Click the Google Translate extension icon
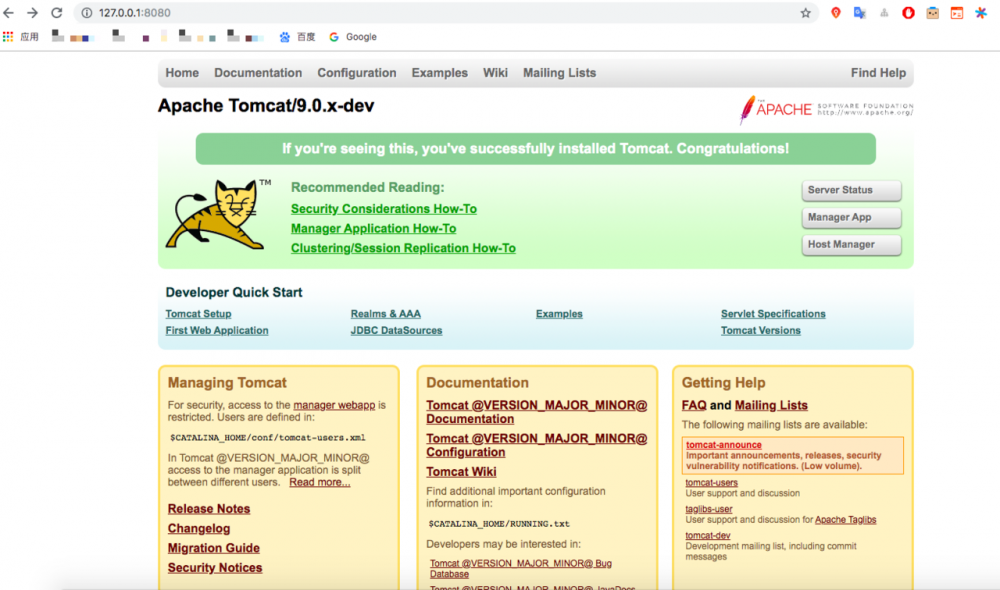Screen dimensions: 1000x590 pos(862,13)
